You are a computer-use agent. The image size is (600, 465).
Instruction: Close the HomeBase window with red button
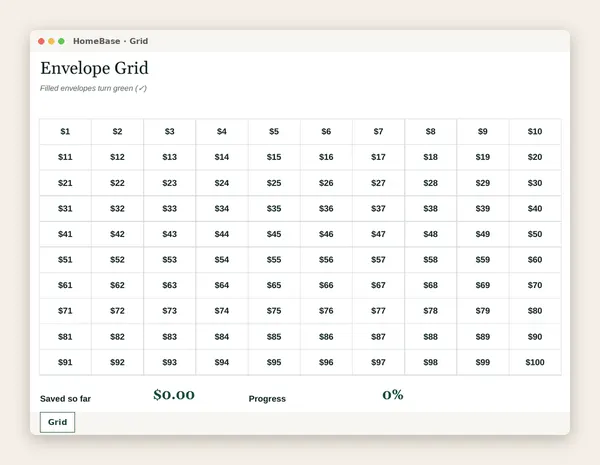pos(41,41)
